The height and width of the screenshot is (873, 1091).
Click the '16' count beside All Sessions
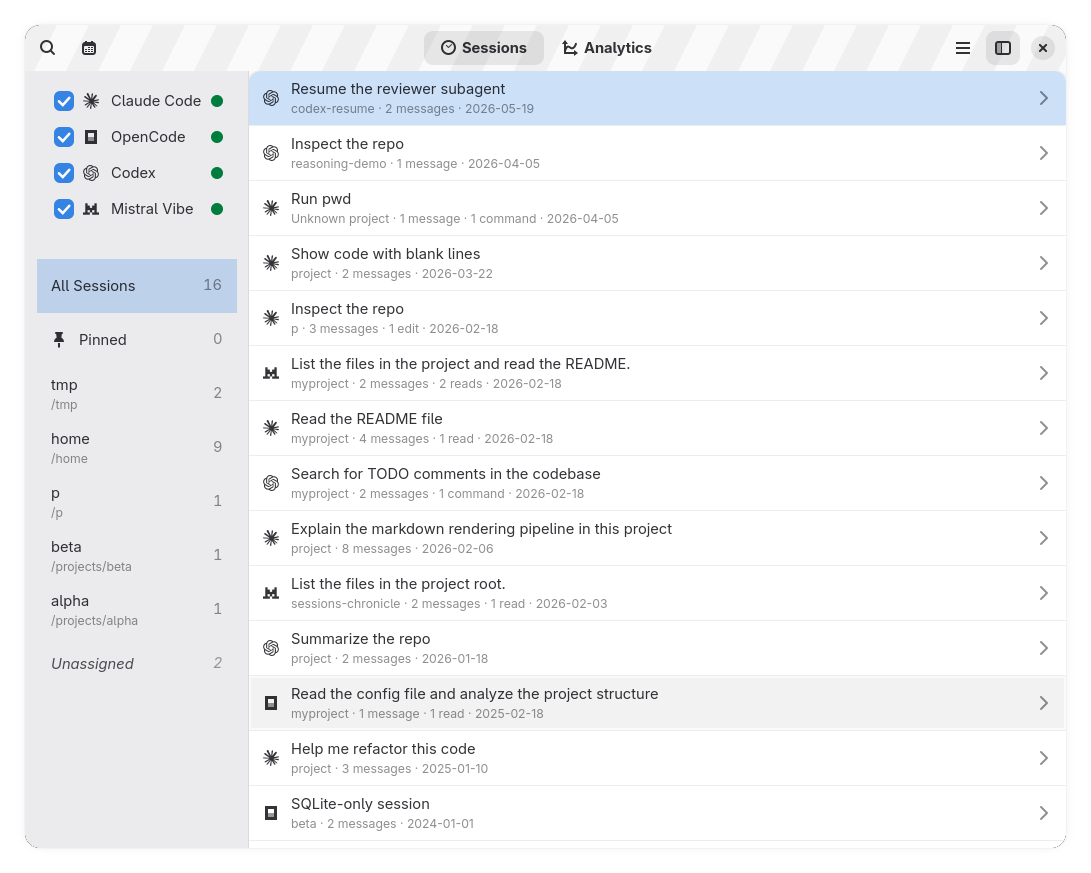pyautogui.click(x=212, y=285)
